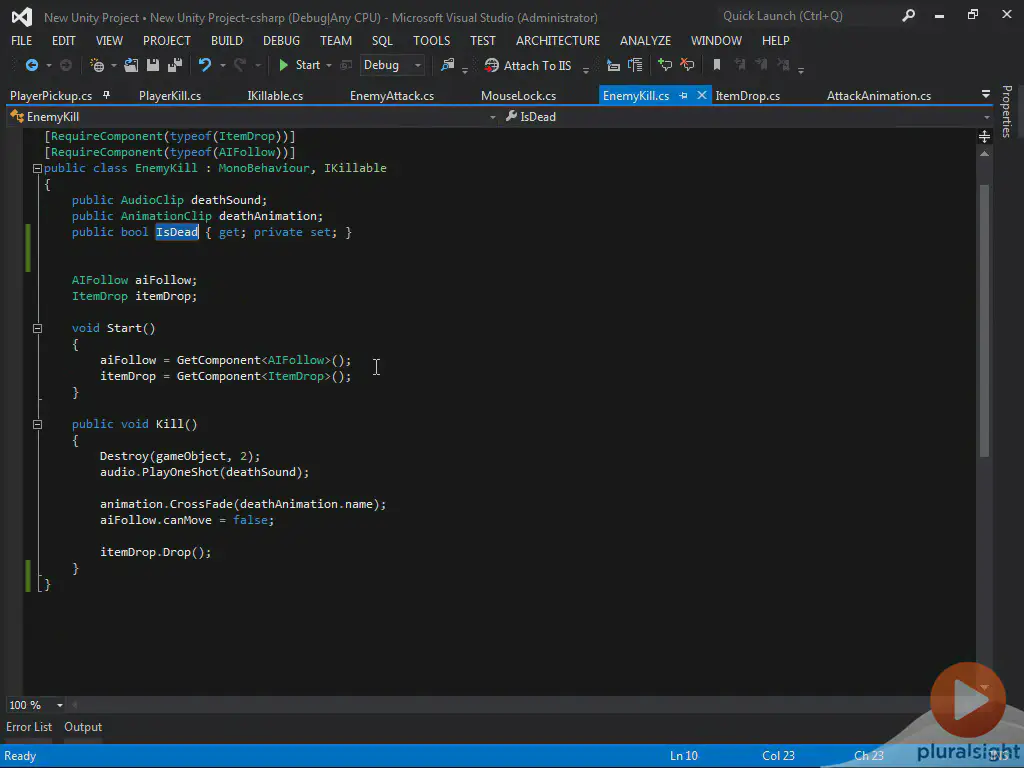Click the Redo arrow icon

[240, 65]
